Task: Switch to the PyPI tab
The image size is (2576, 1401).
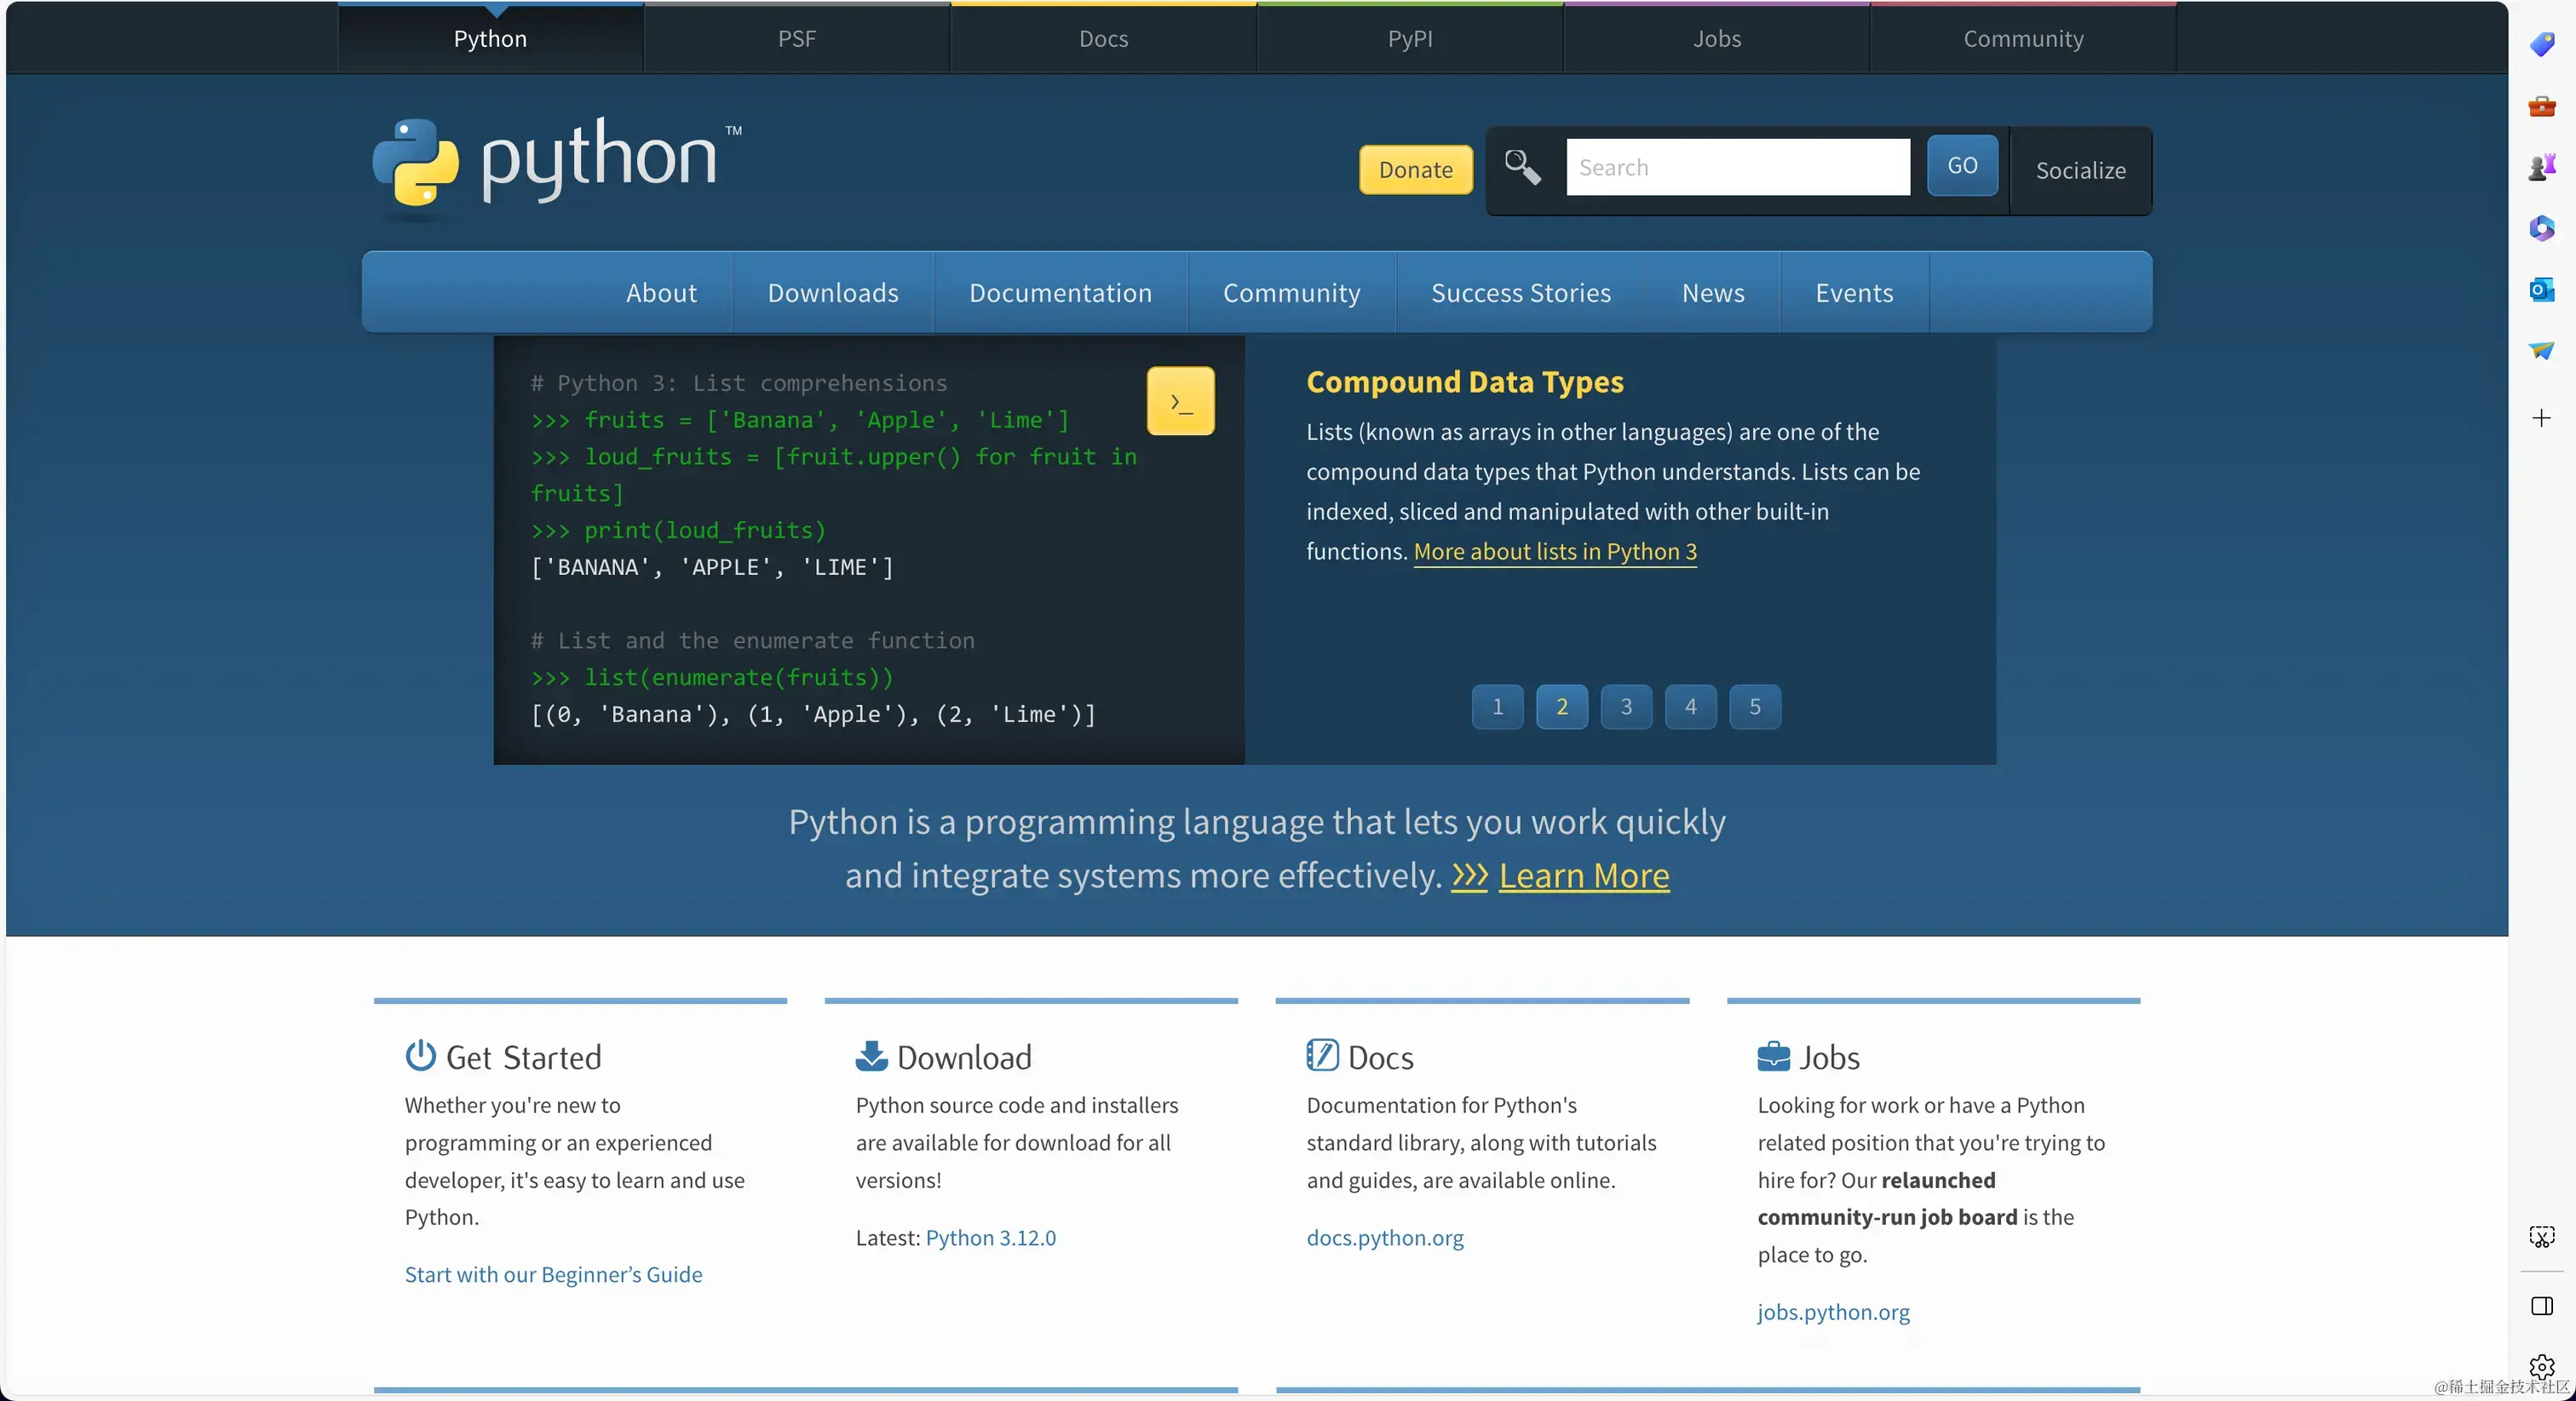Action: (1409, 39)
